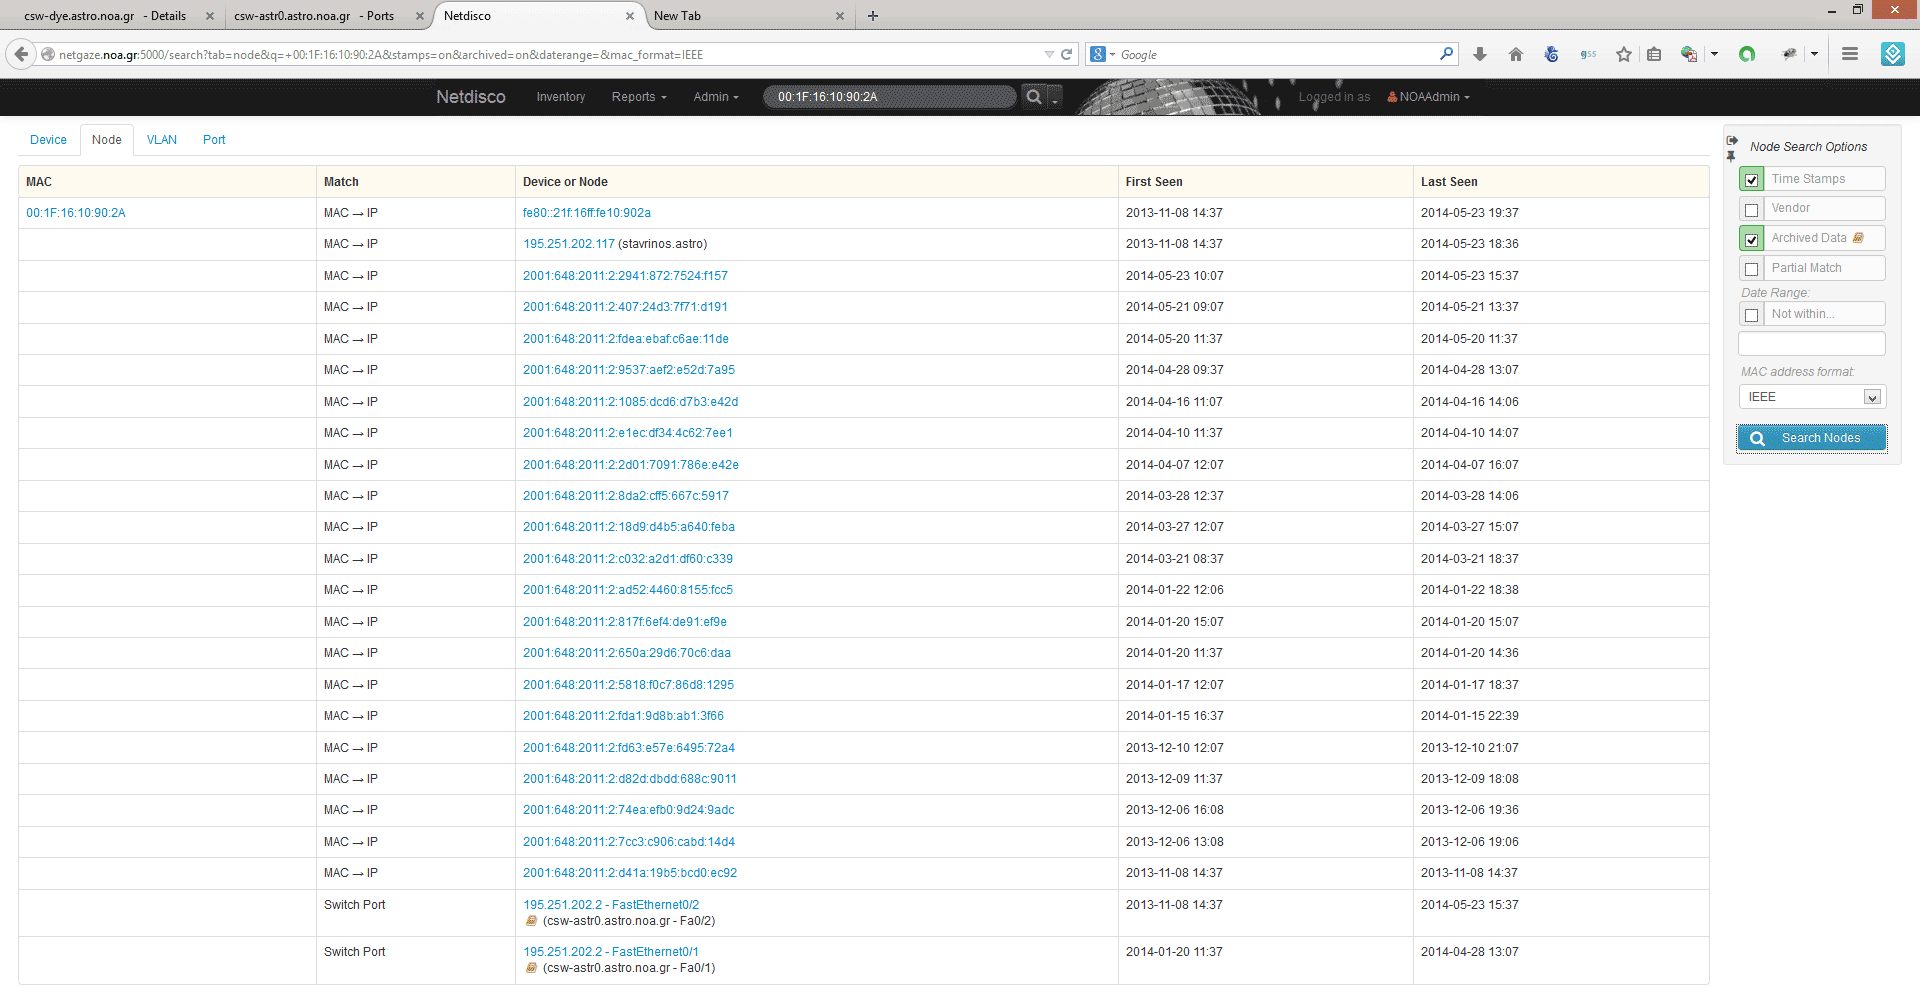Toggle the Not within date range checkbox
This screenshot has width=1920, height=992.
(1751, 316)
